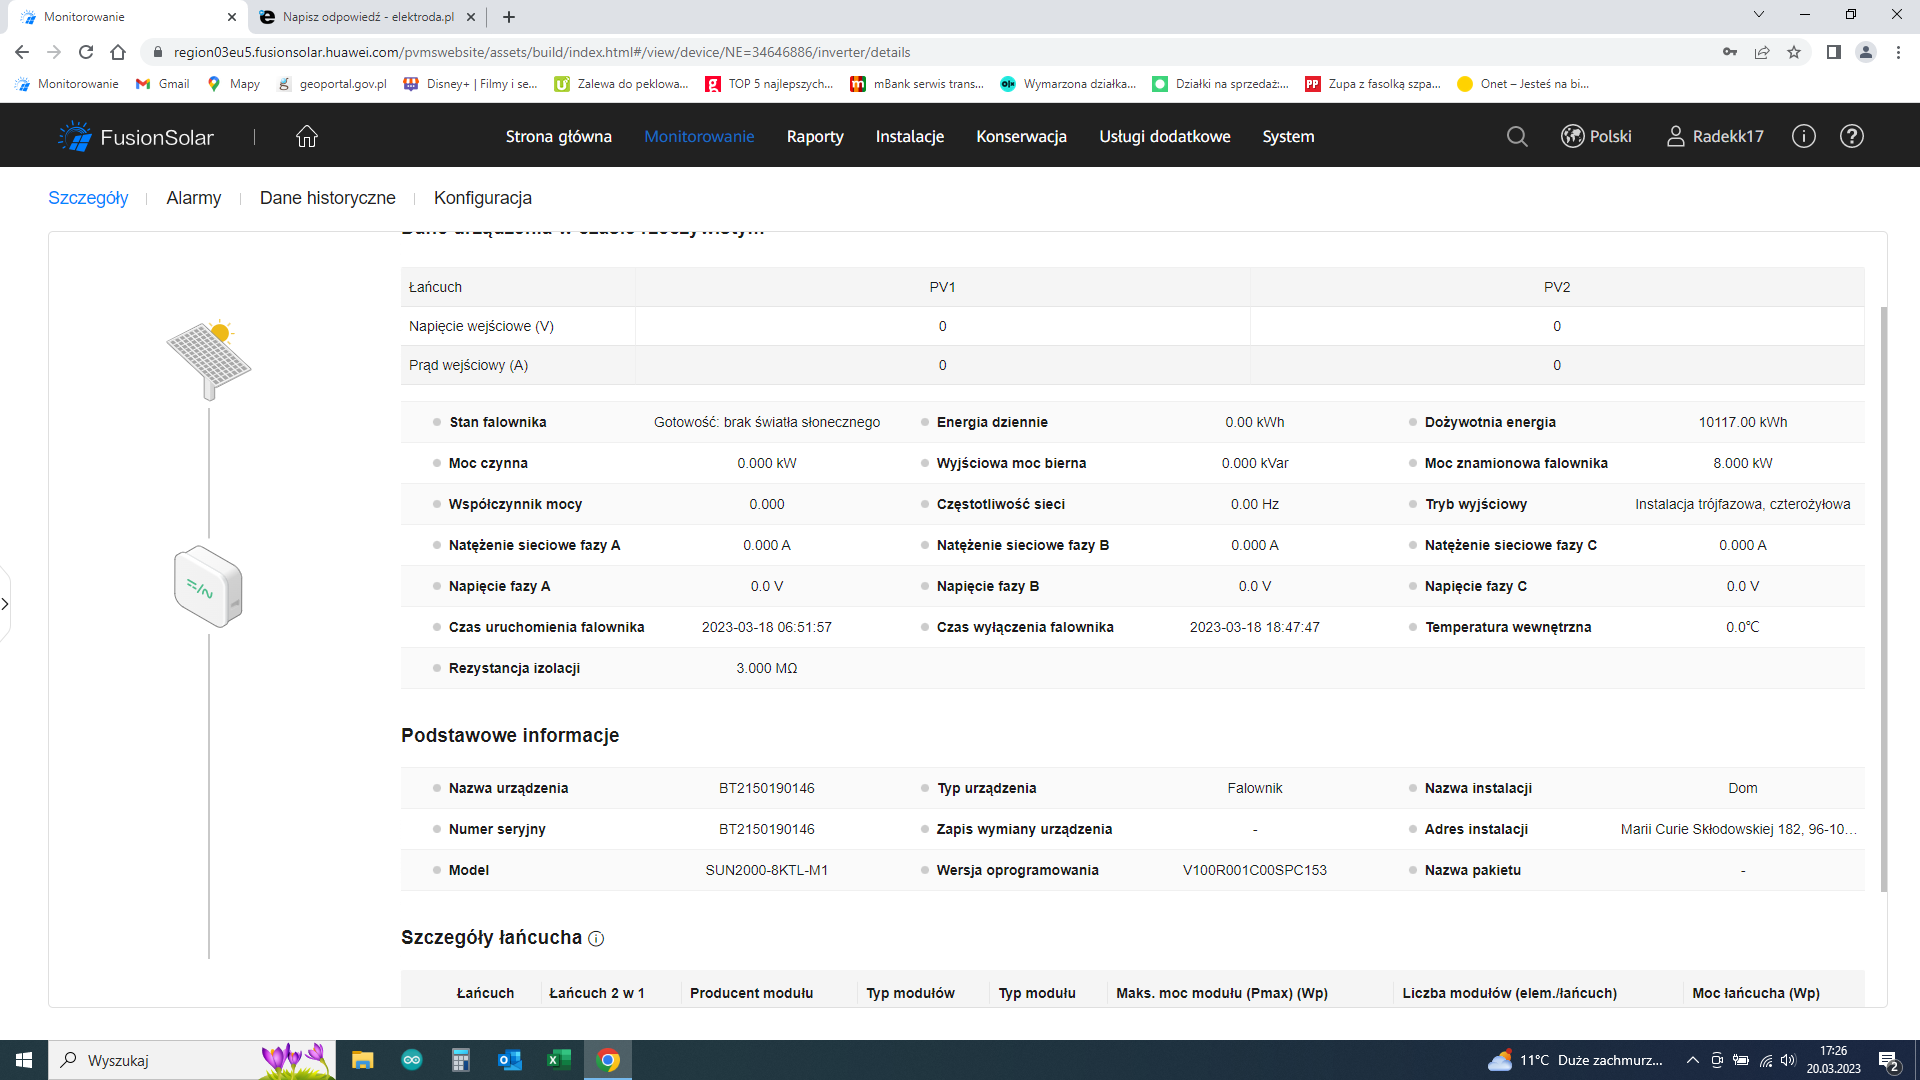Viewport: 1920px width, 1080px height.
Task: Open Chrome three-dot menu
Action: click(1898, 52)
